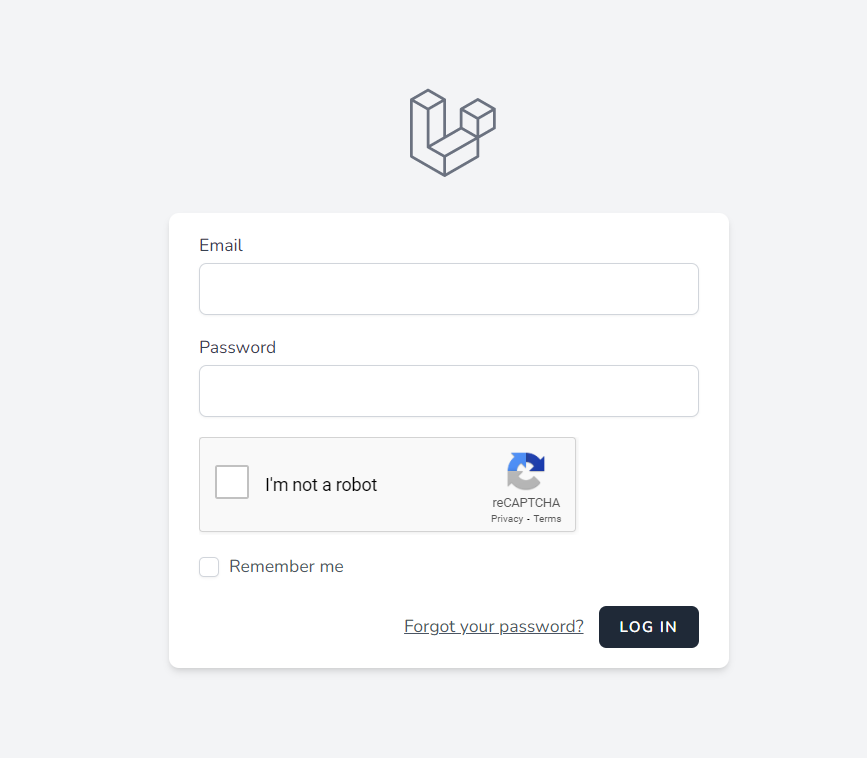Click the reCAPTCHA text below the logo
This screenshot has height=758, width=867.
coord(526,503)
